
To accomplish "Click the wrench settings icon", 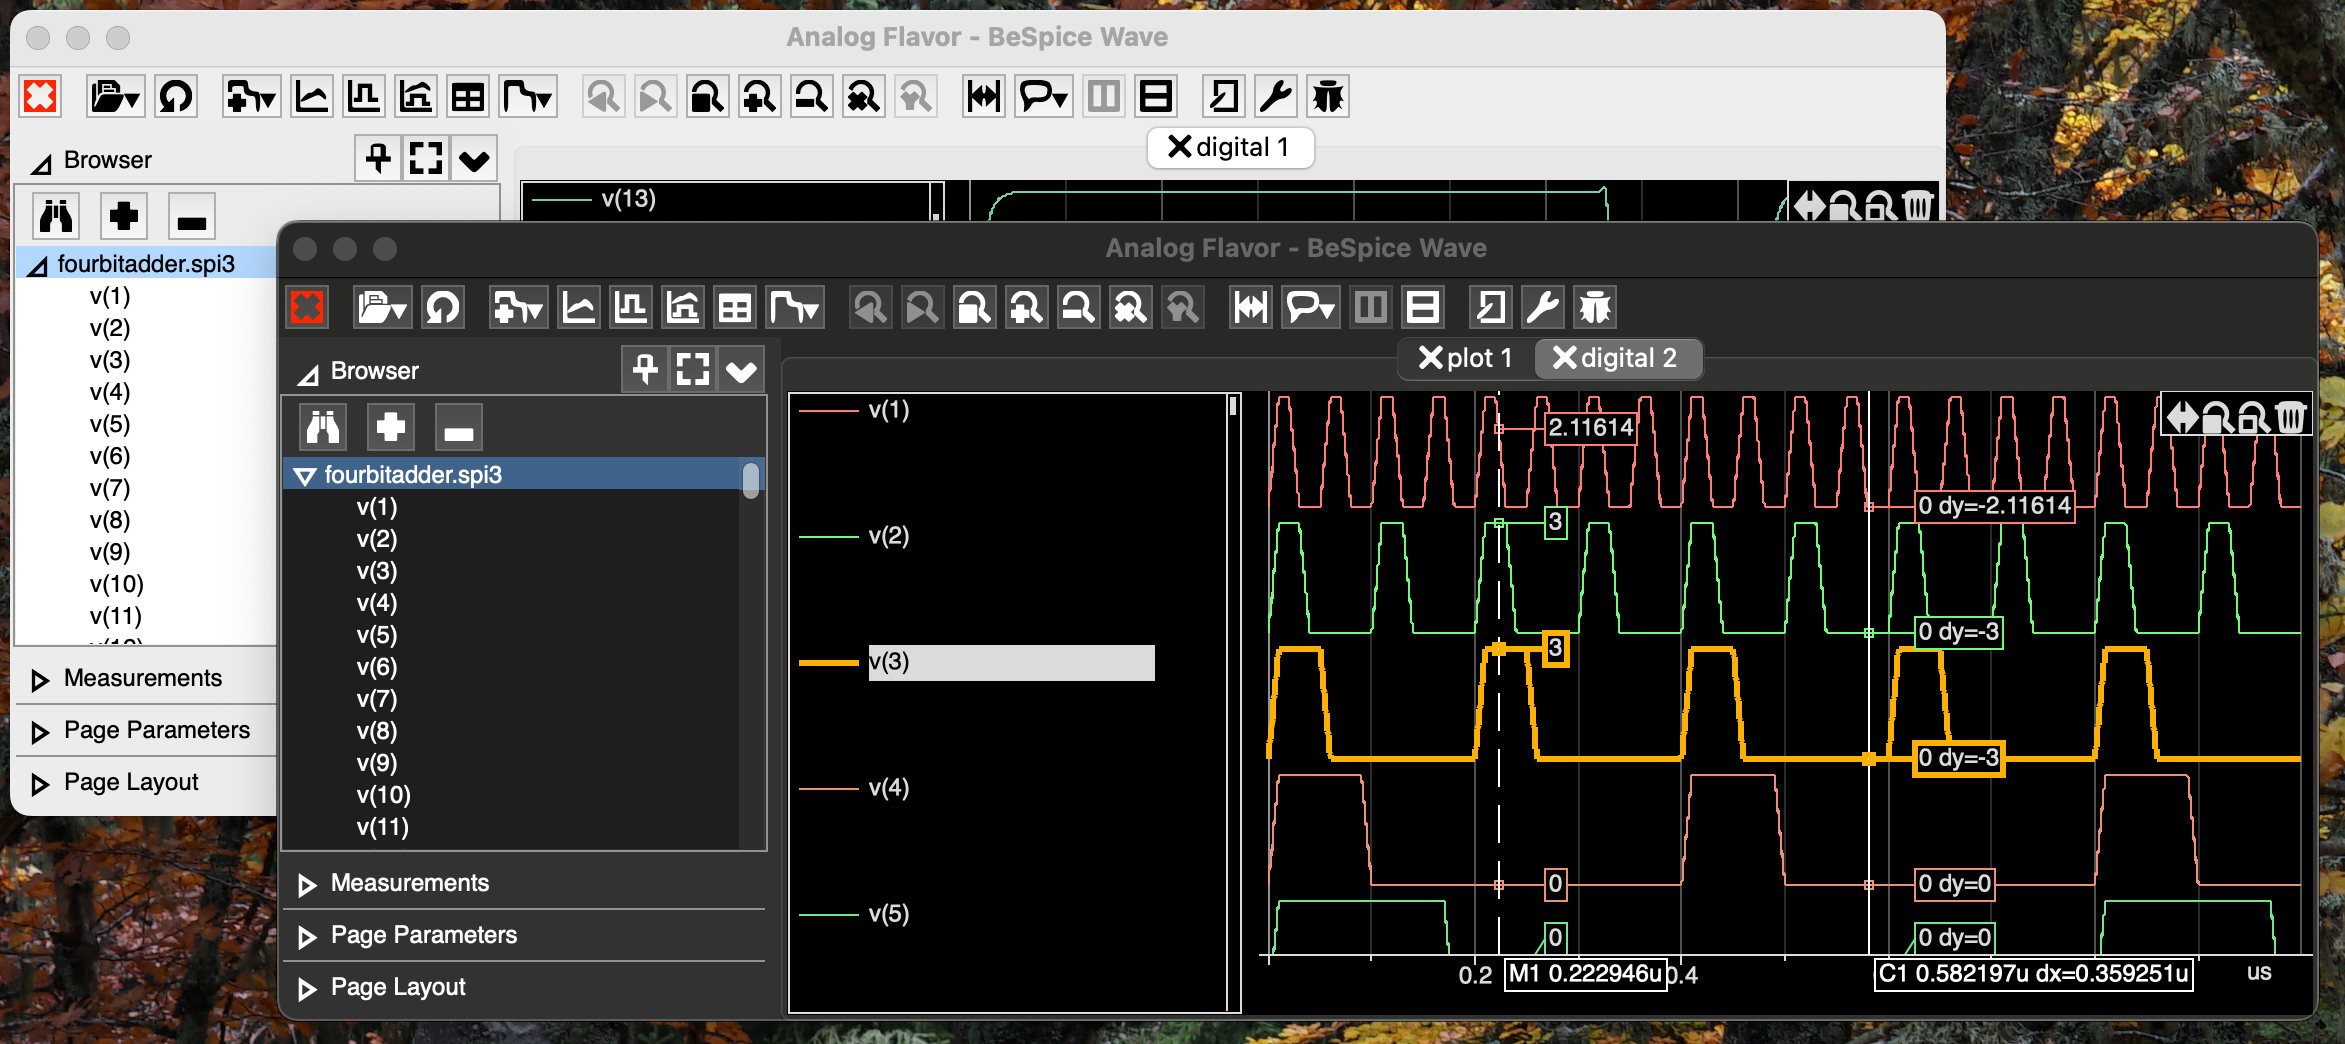I will click(1542, 307).
